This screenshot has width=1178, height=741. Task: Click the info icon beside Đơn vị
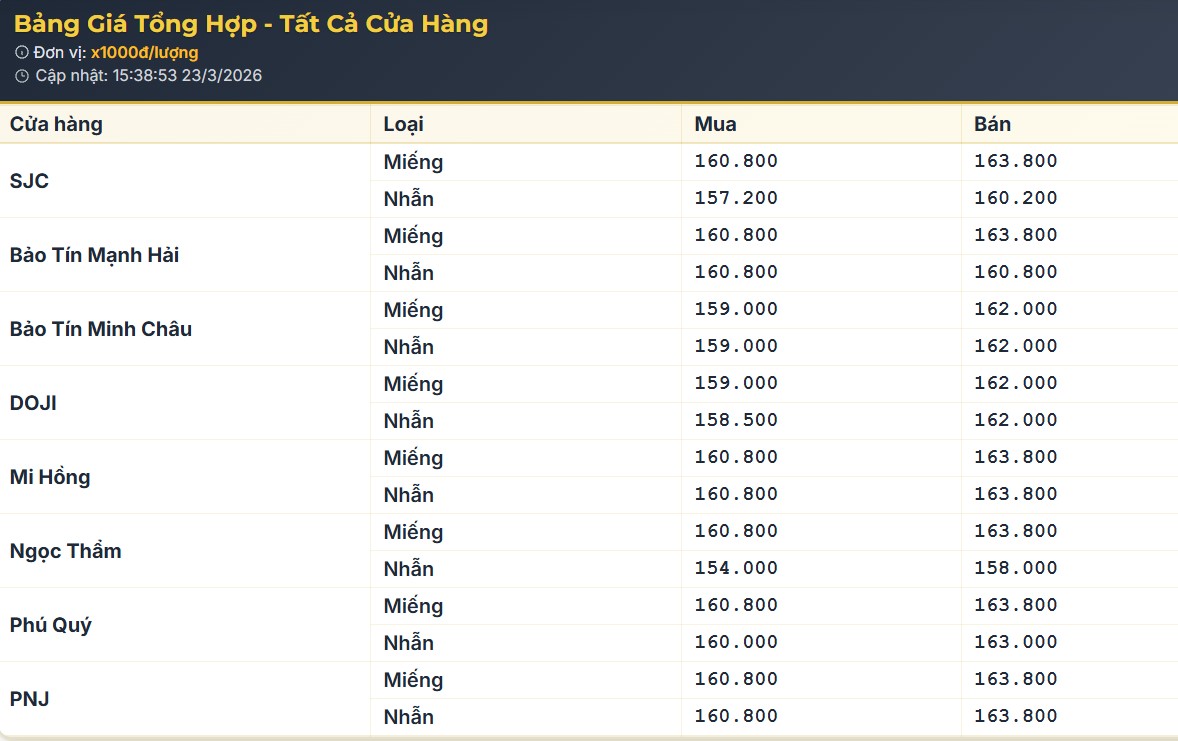coord(22,53)
